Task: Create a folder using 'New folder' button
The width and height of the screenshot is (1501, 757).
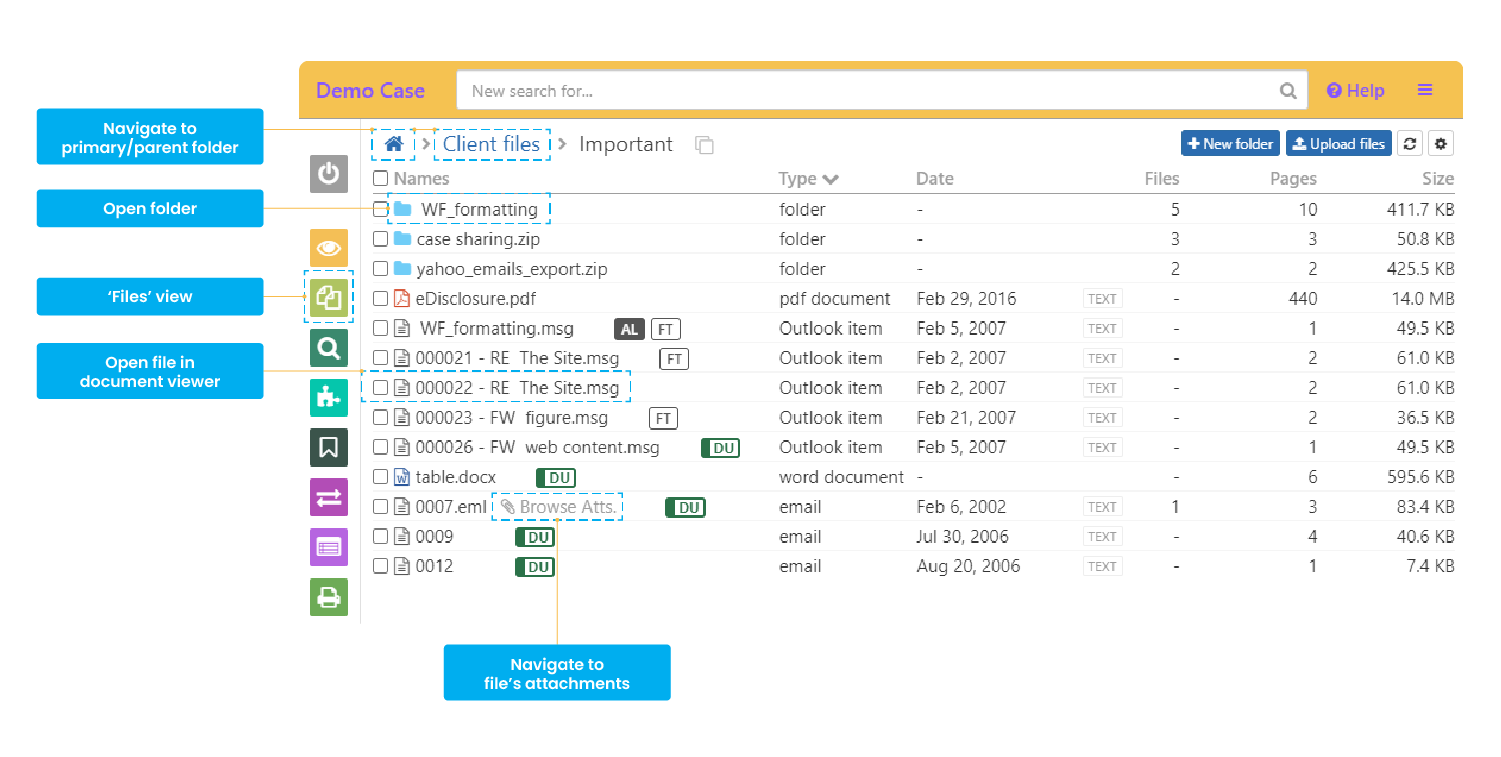Action: click(1230, 143)
